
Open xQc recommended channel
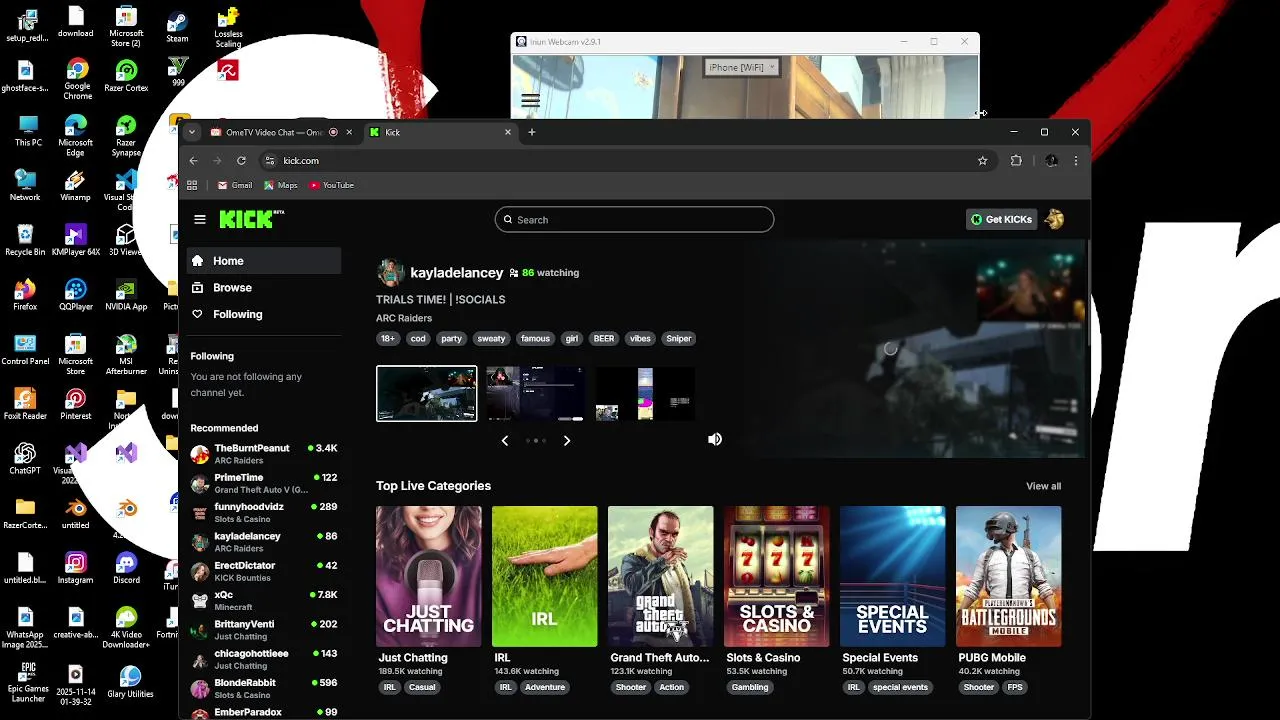click(264, 600)
